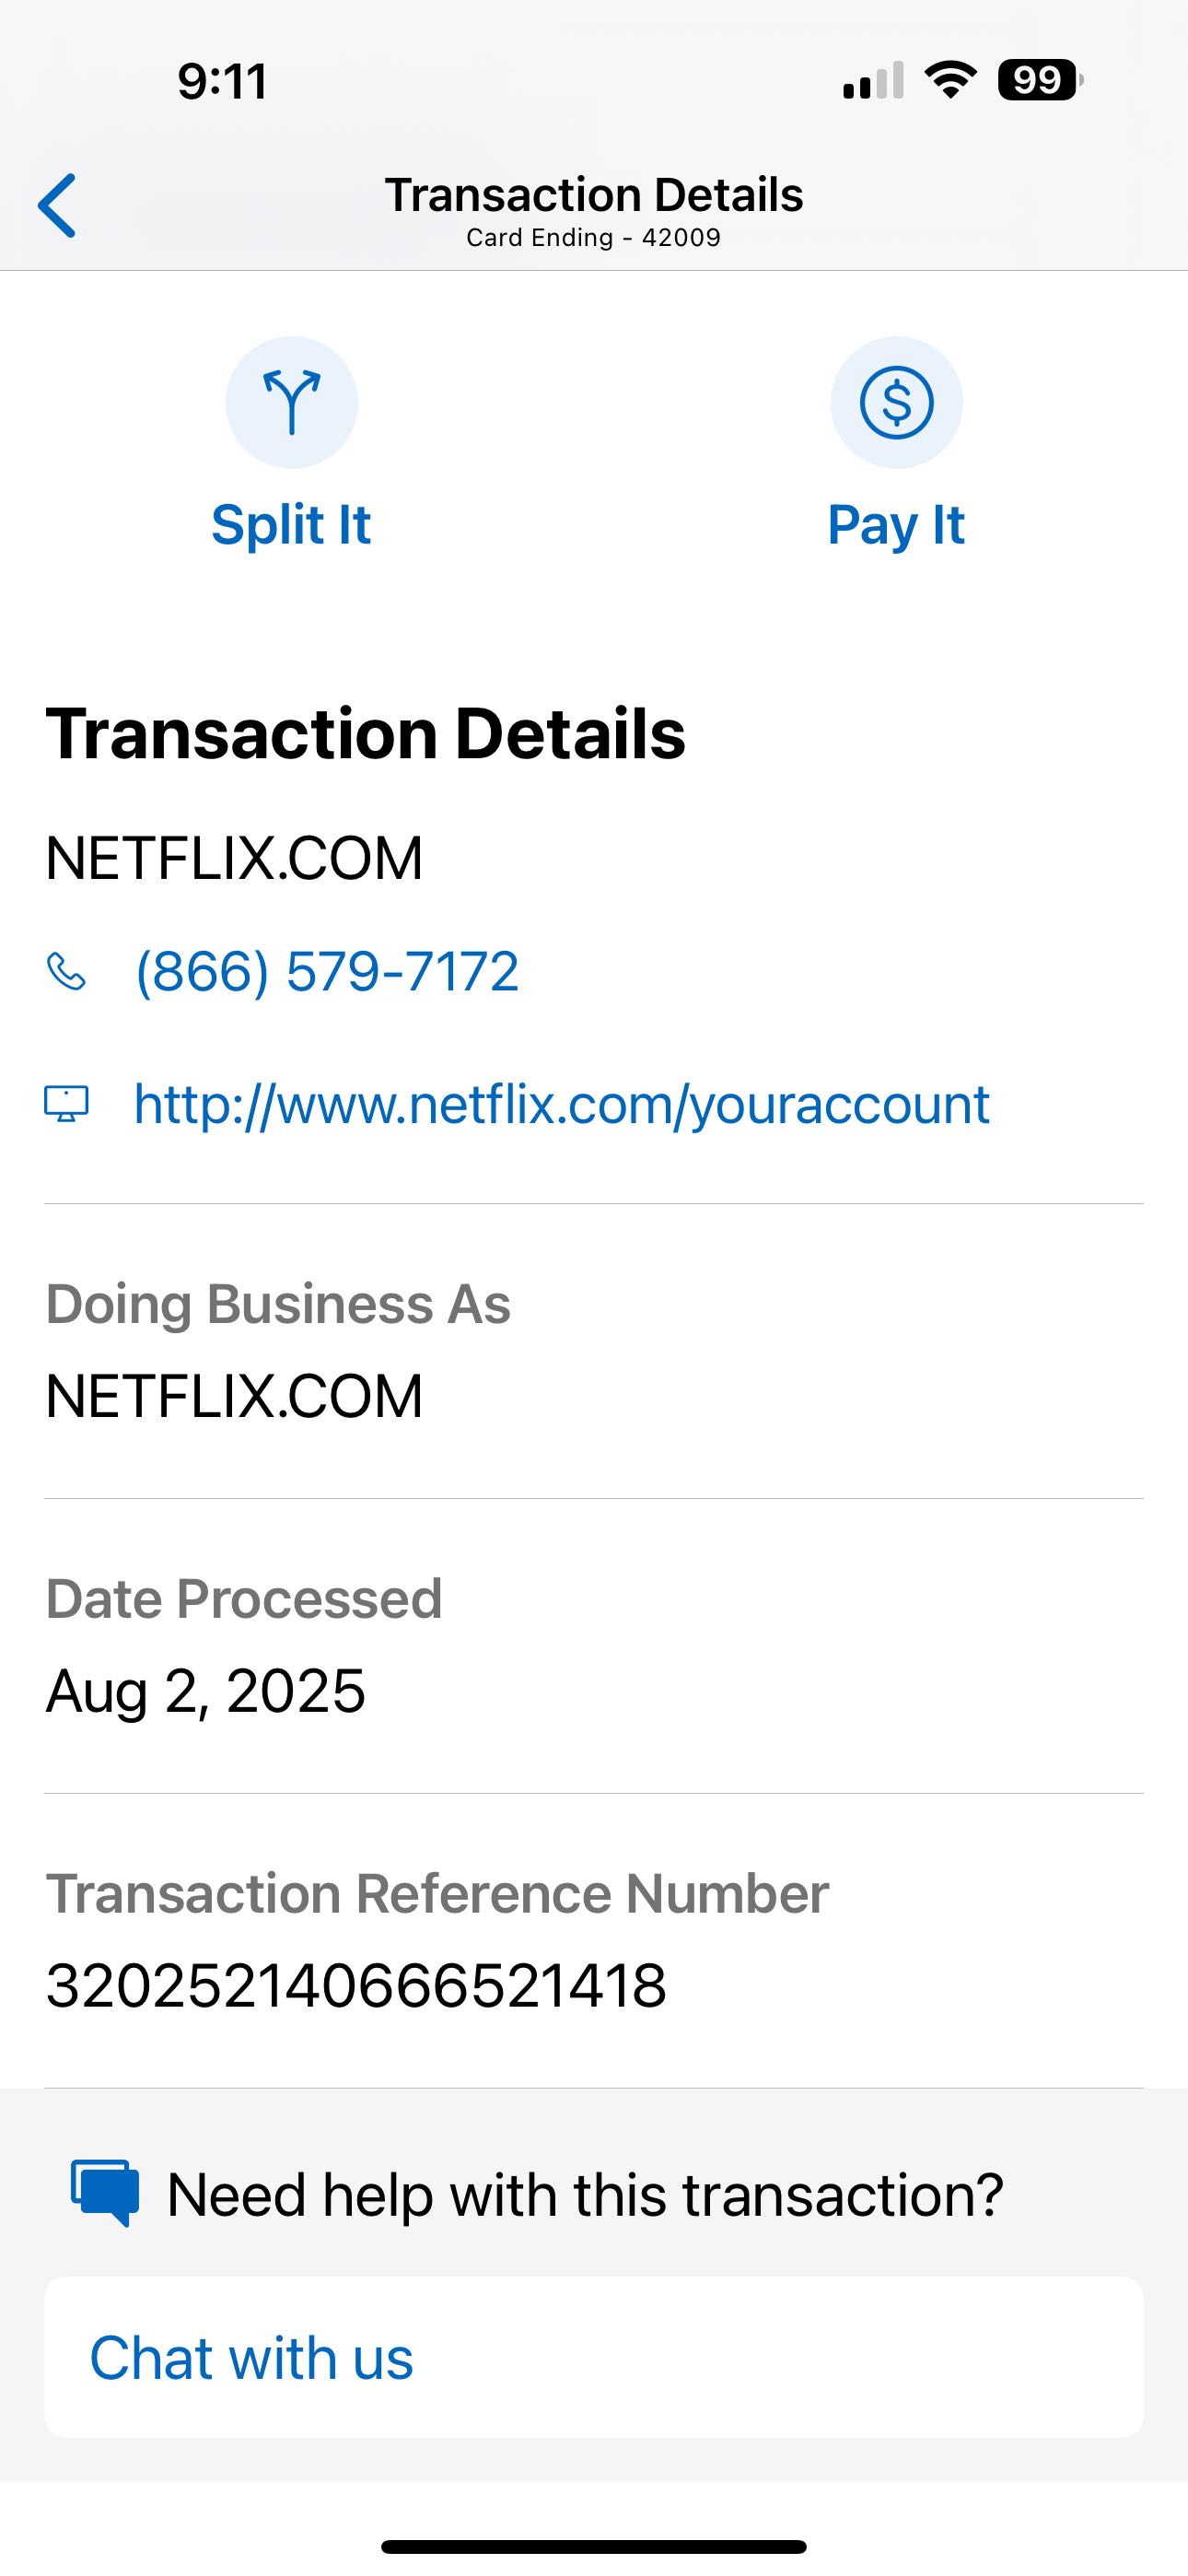Call the (866) 579-7172 phone number

[327, 971]
